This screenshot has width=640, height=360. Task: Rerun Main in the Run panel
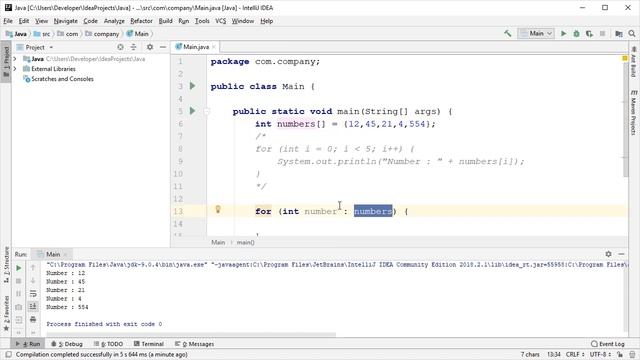point(19,268)
